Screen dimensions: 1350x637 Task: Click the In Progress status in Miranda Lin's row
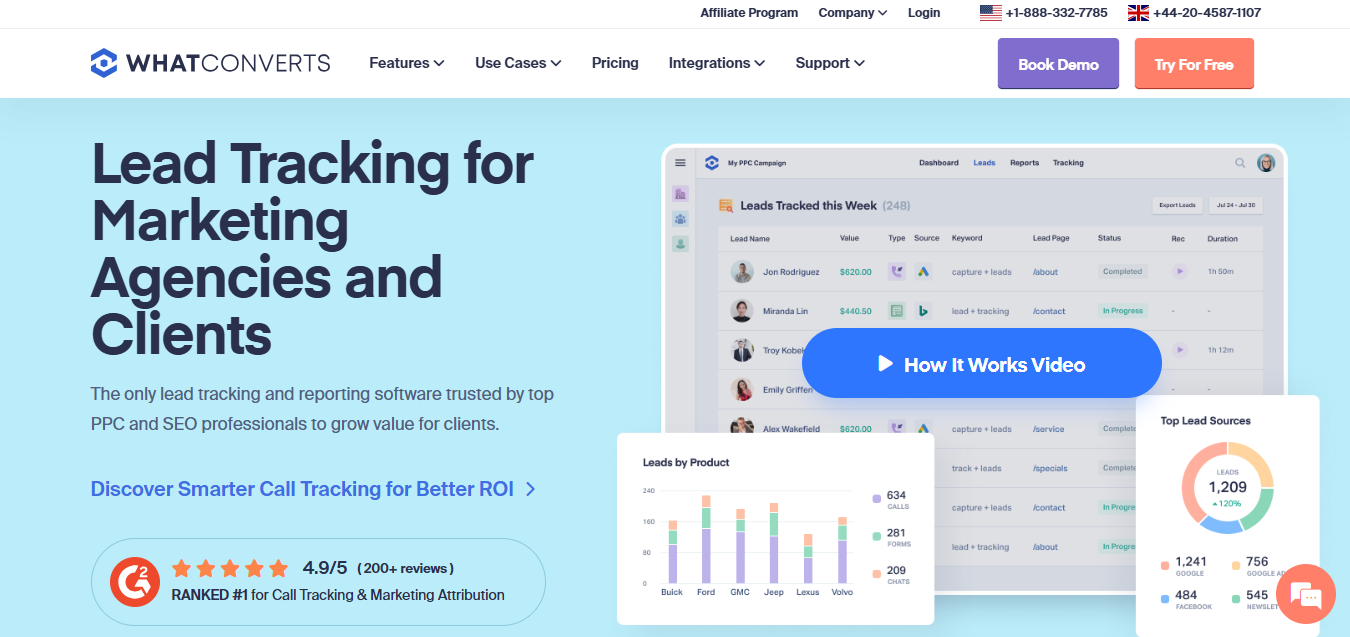click(x=1123, y=311)
